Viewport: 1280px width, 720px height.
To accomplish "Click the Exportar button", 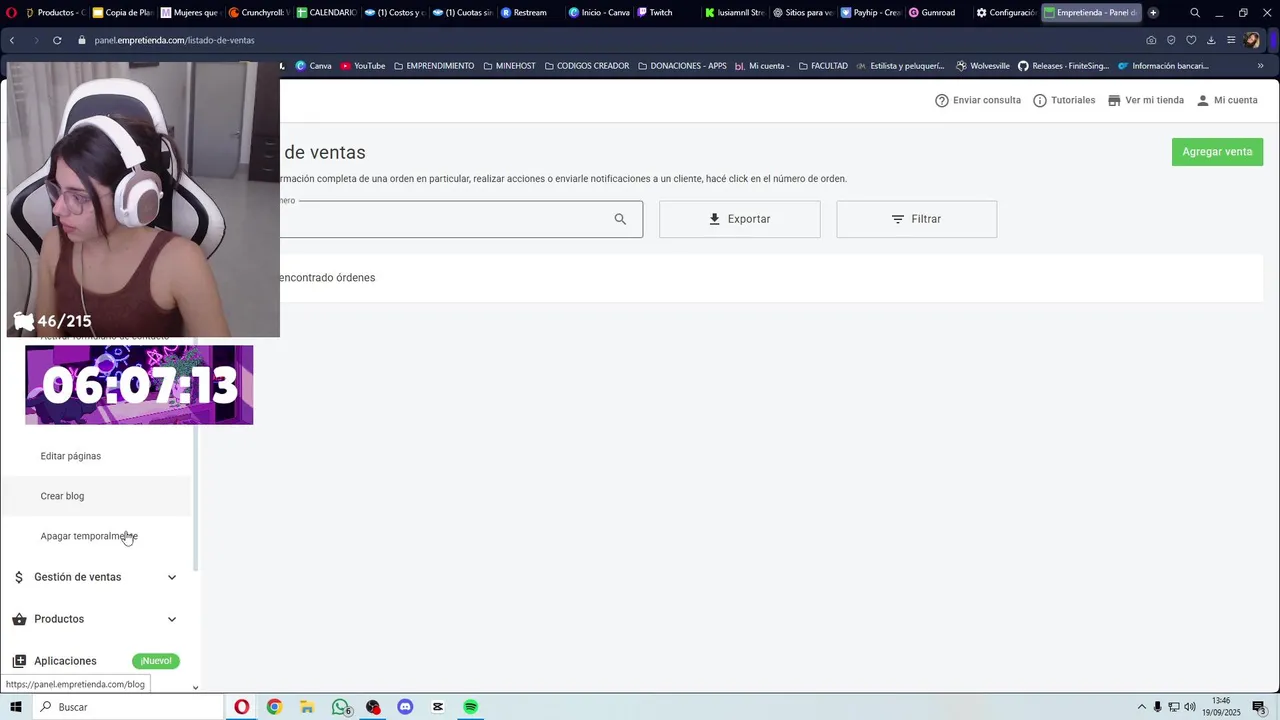I will point(739,219).
